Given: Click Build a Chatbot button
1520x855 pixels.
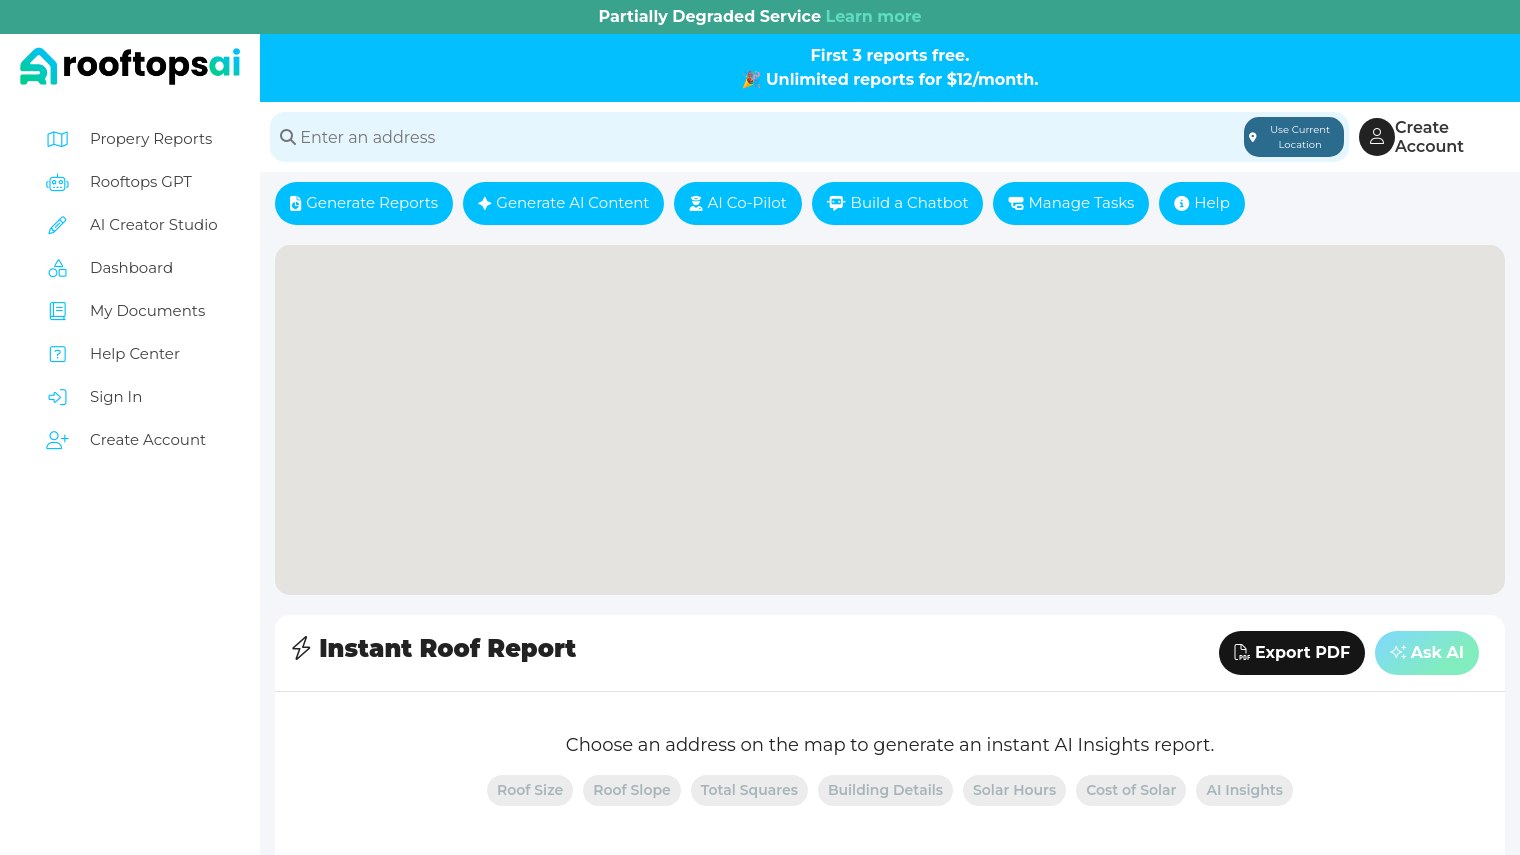Looking at the screenshot, I should pyautogui.click(x=897, y=203).
